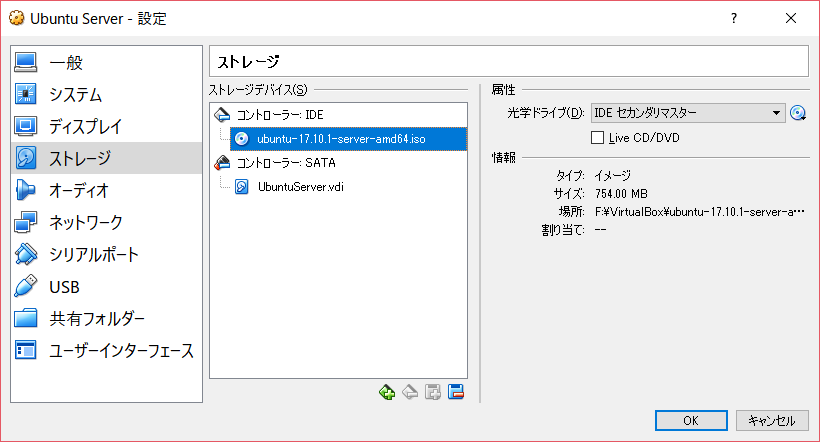
Task: Click the add storage attachment icon
Action: (433, 392)
